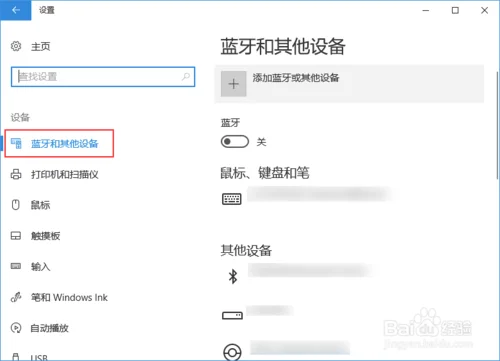
Task: Select the keyboard device icon
Action: (232, 199)
